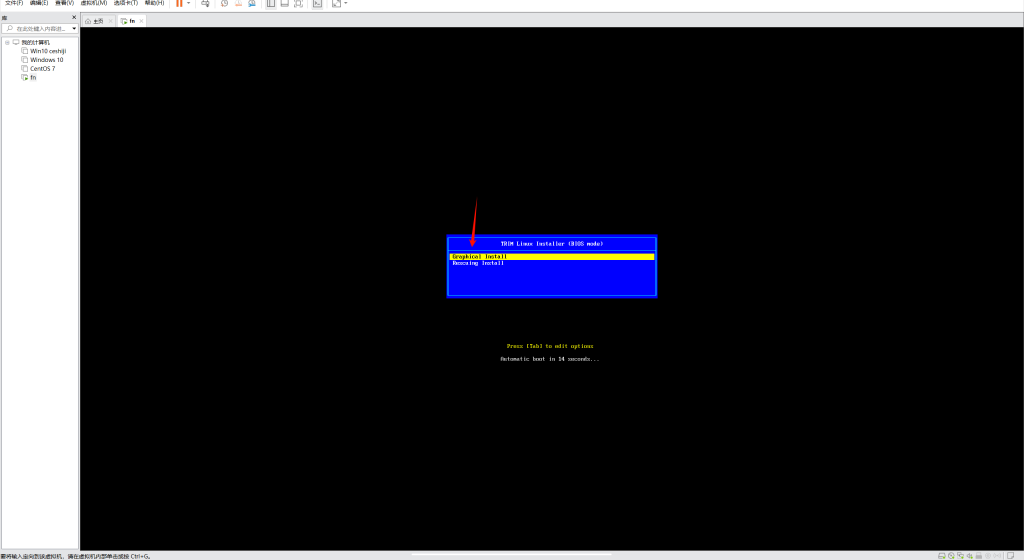Take a snapshot using the snapshot icon

tap(224, 4)
